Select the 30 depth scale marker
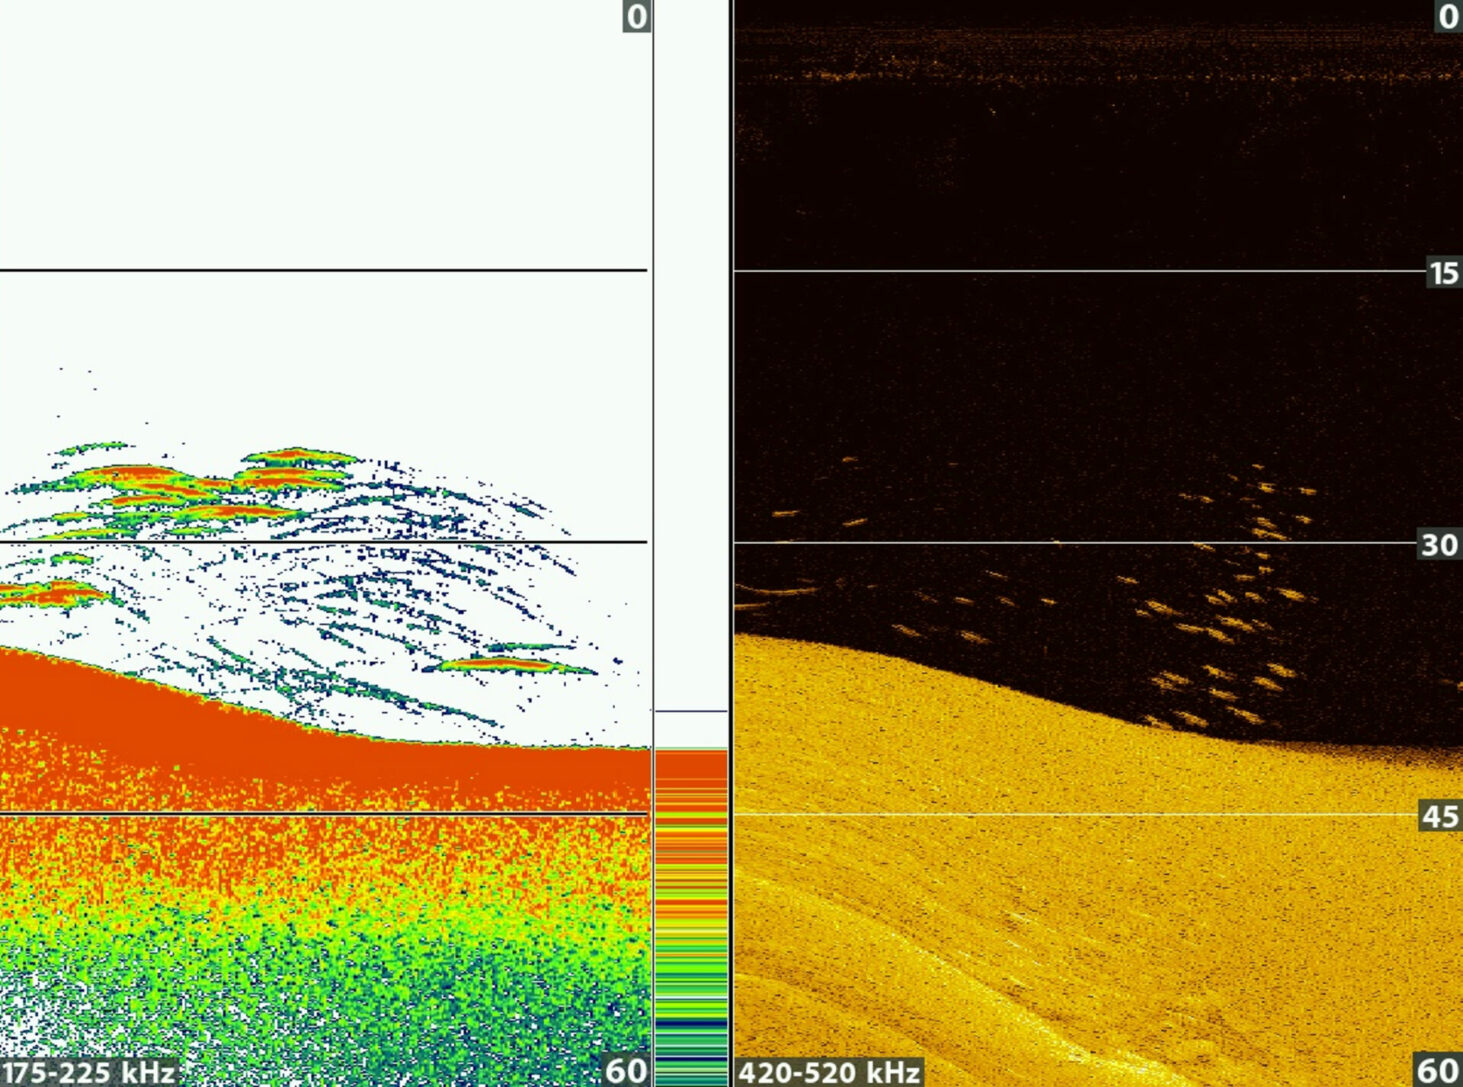The width and height of the screenshot is (1463, 1087). 1440,544
